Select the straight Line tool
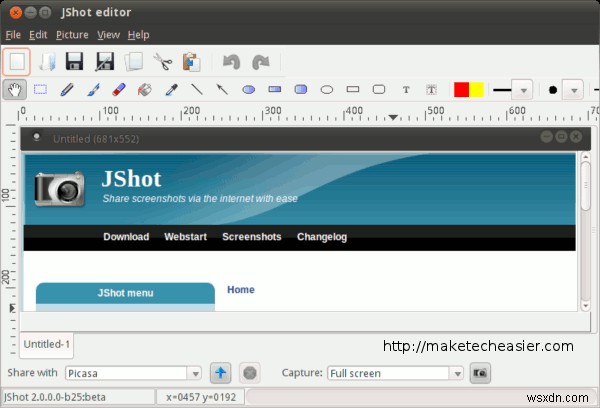Image resolution: width=600 pixels, height=408 pixels. coord(197,90)
